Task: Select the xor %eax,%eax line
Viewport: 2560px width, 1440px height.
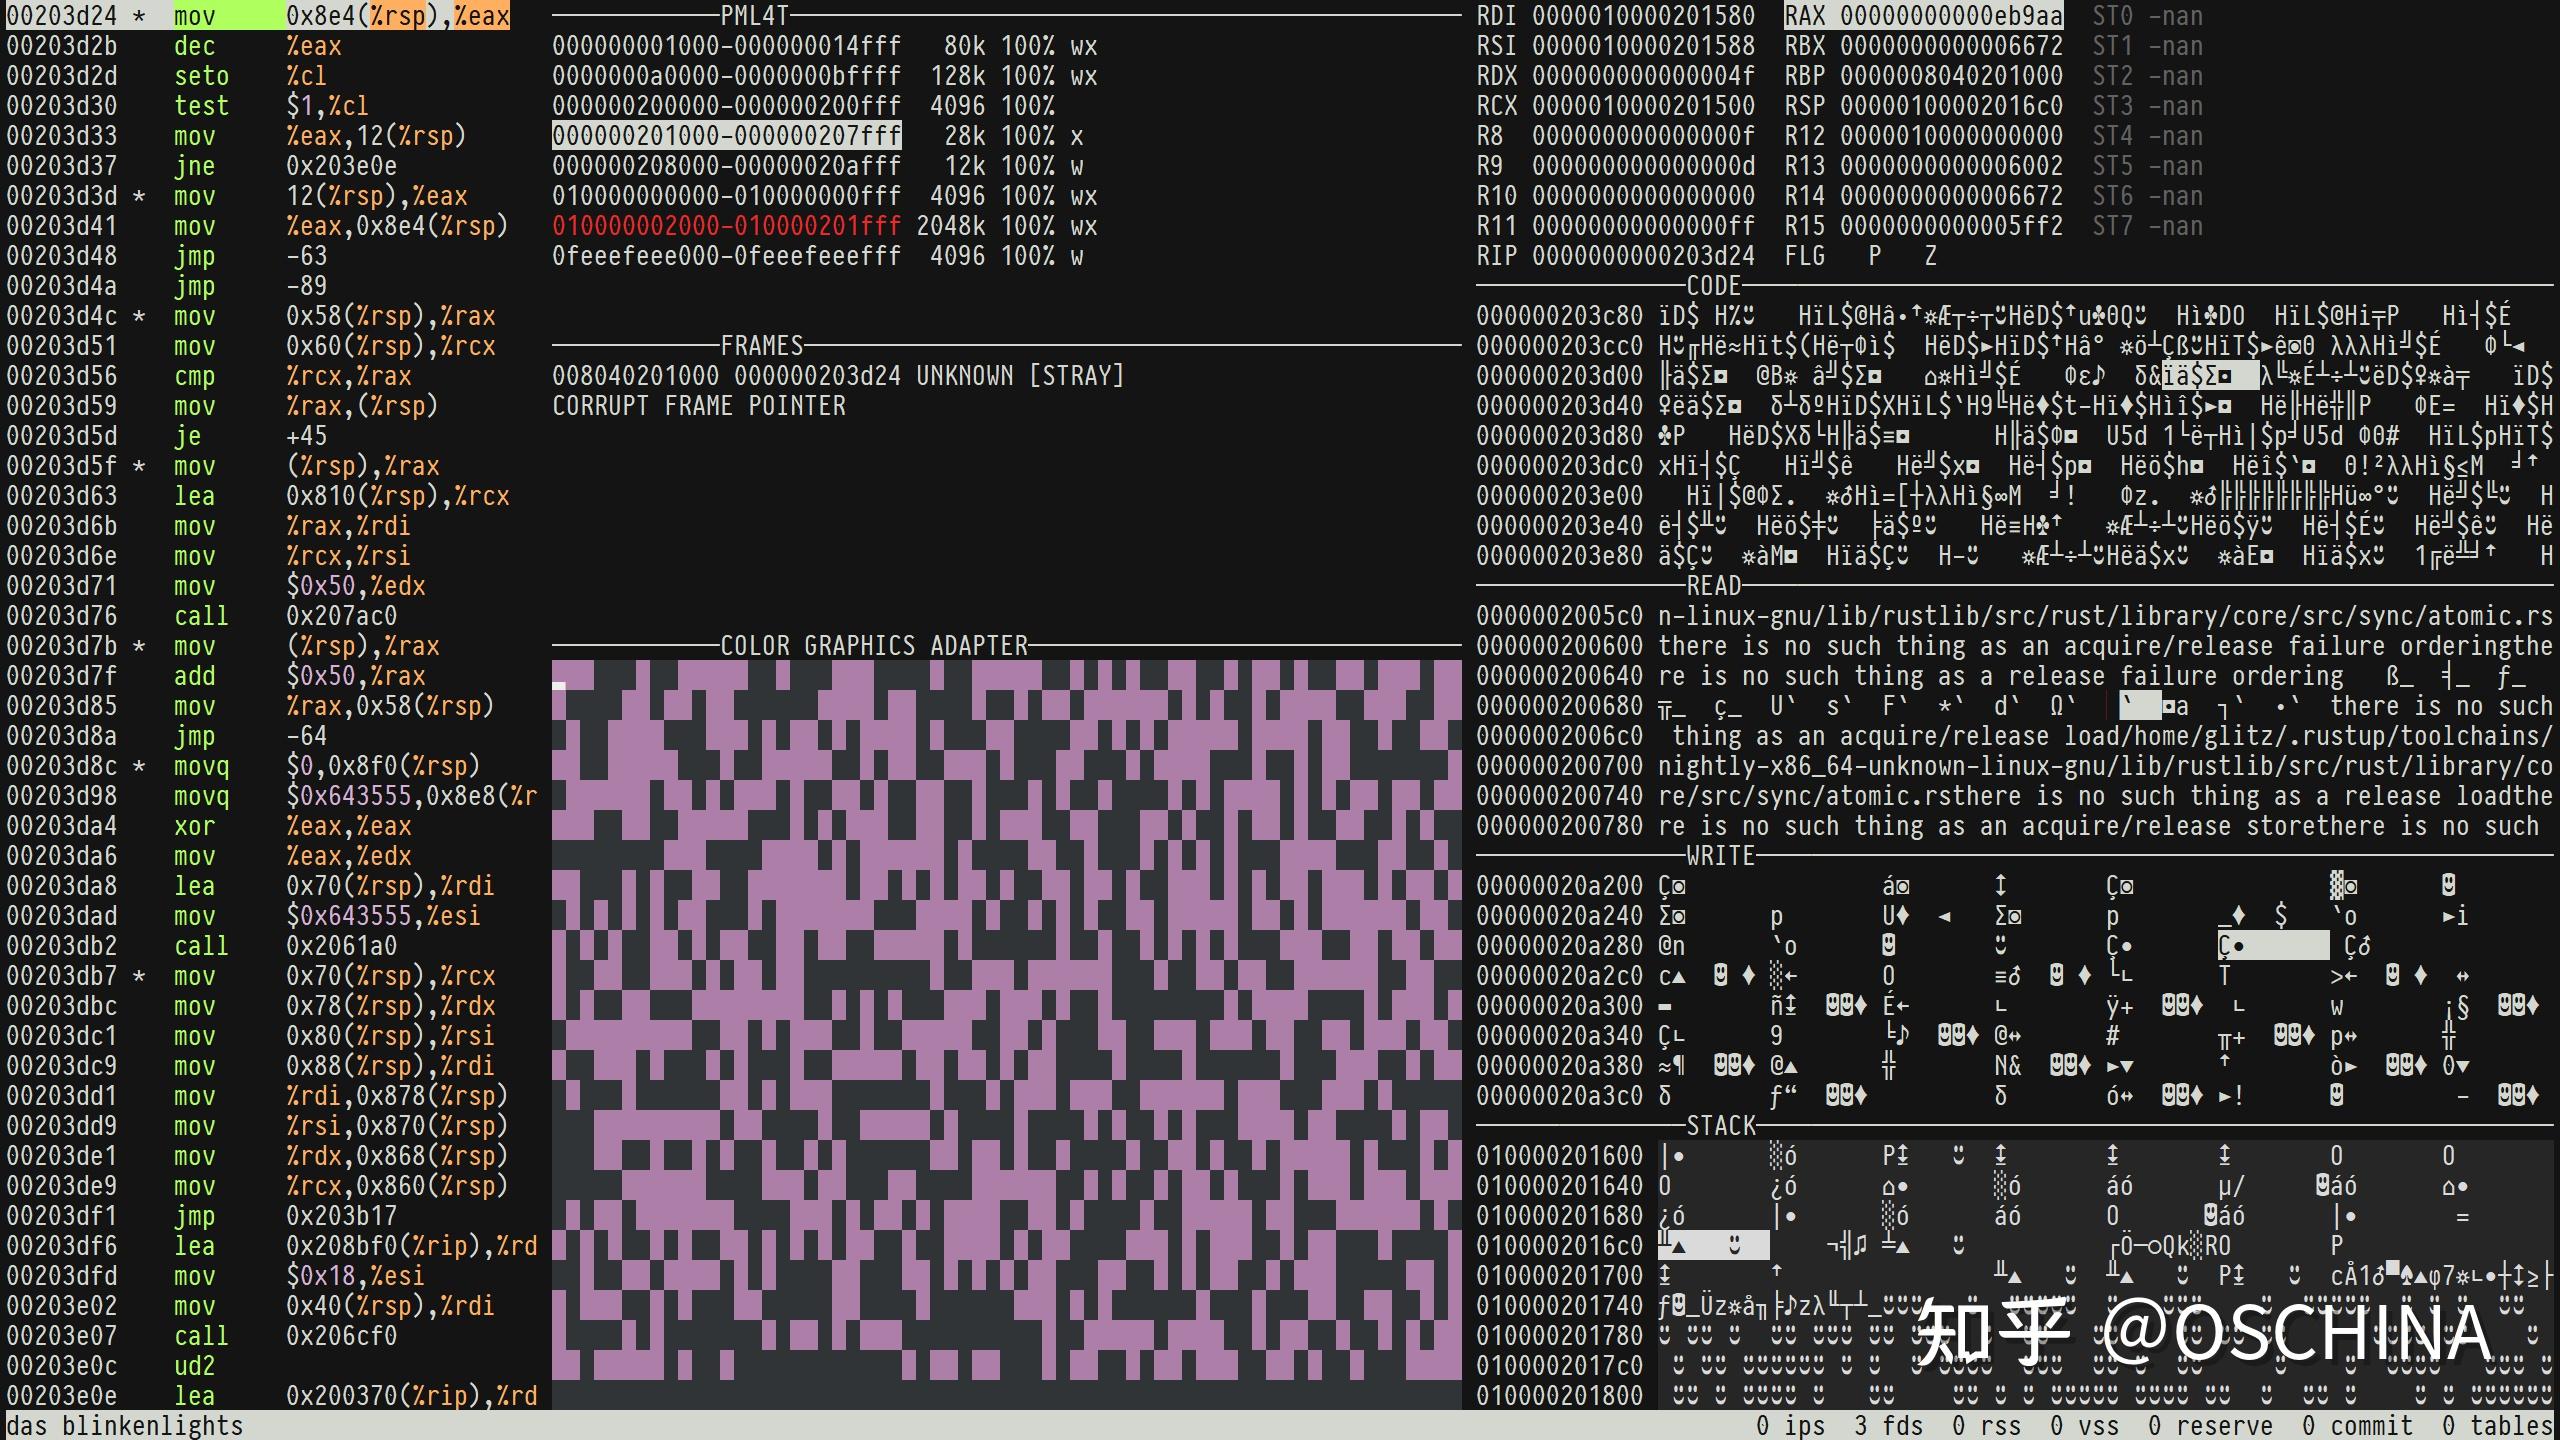Action: [x=209, y=826]
